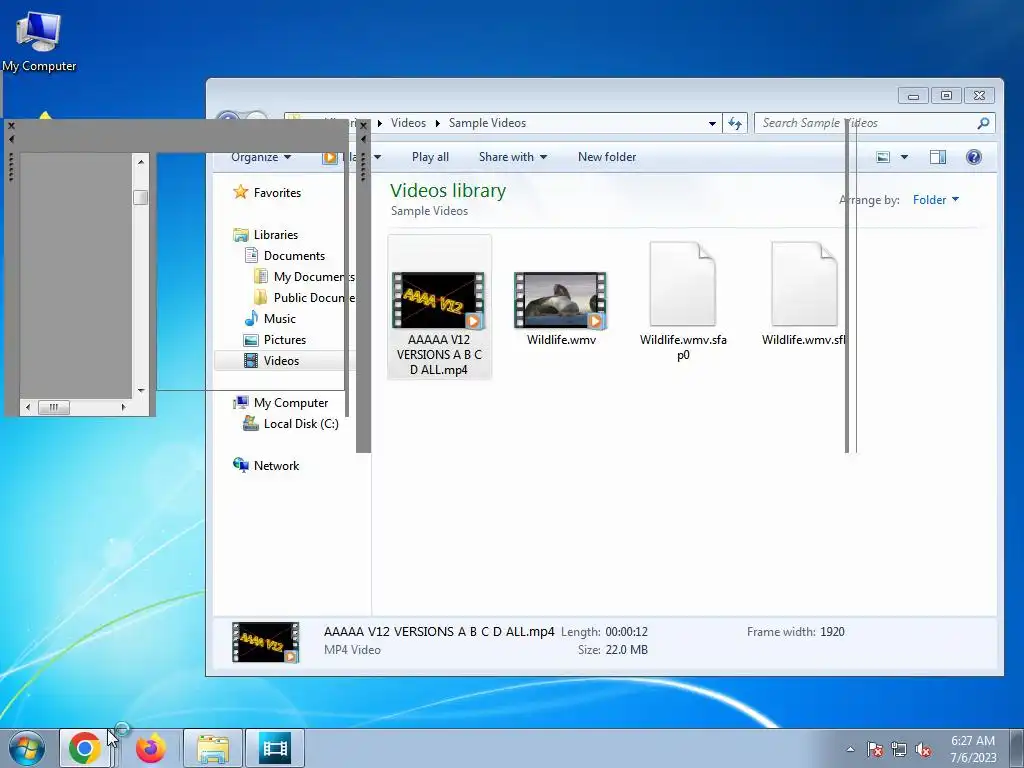1024x768 pixels.
Task: Open the Windows Explorer taskbar button
Action: 213,748
